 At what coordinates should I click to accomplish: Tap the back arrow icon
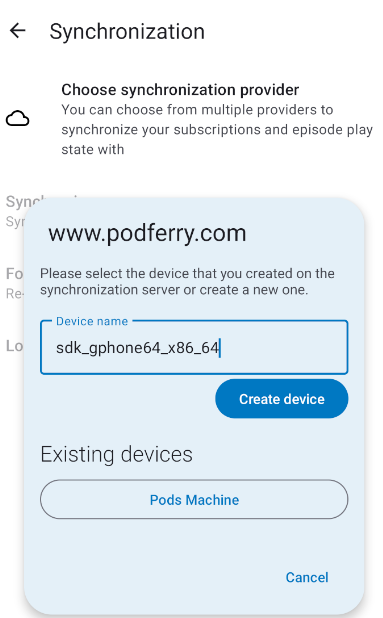(18, 30)
